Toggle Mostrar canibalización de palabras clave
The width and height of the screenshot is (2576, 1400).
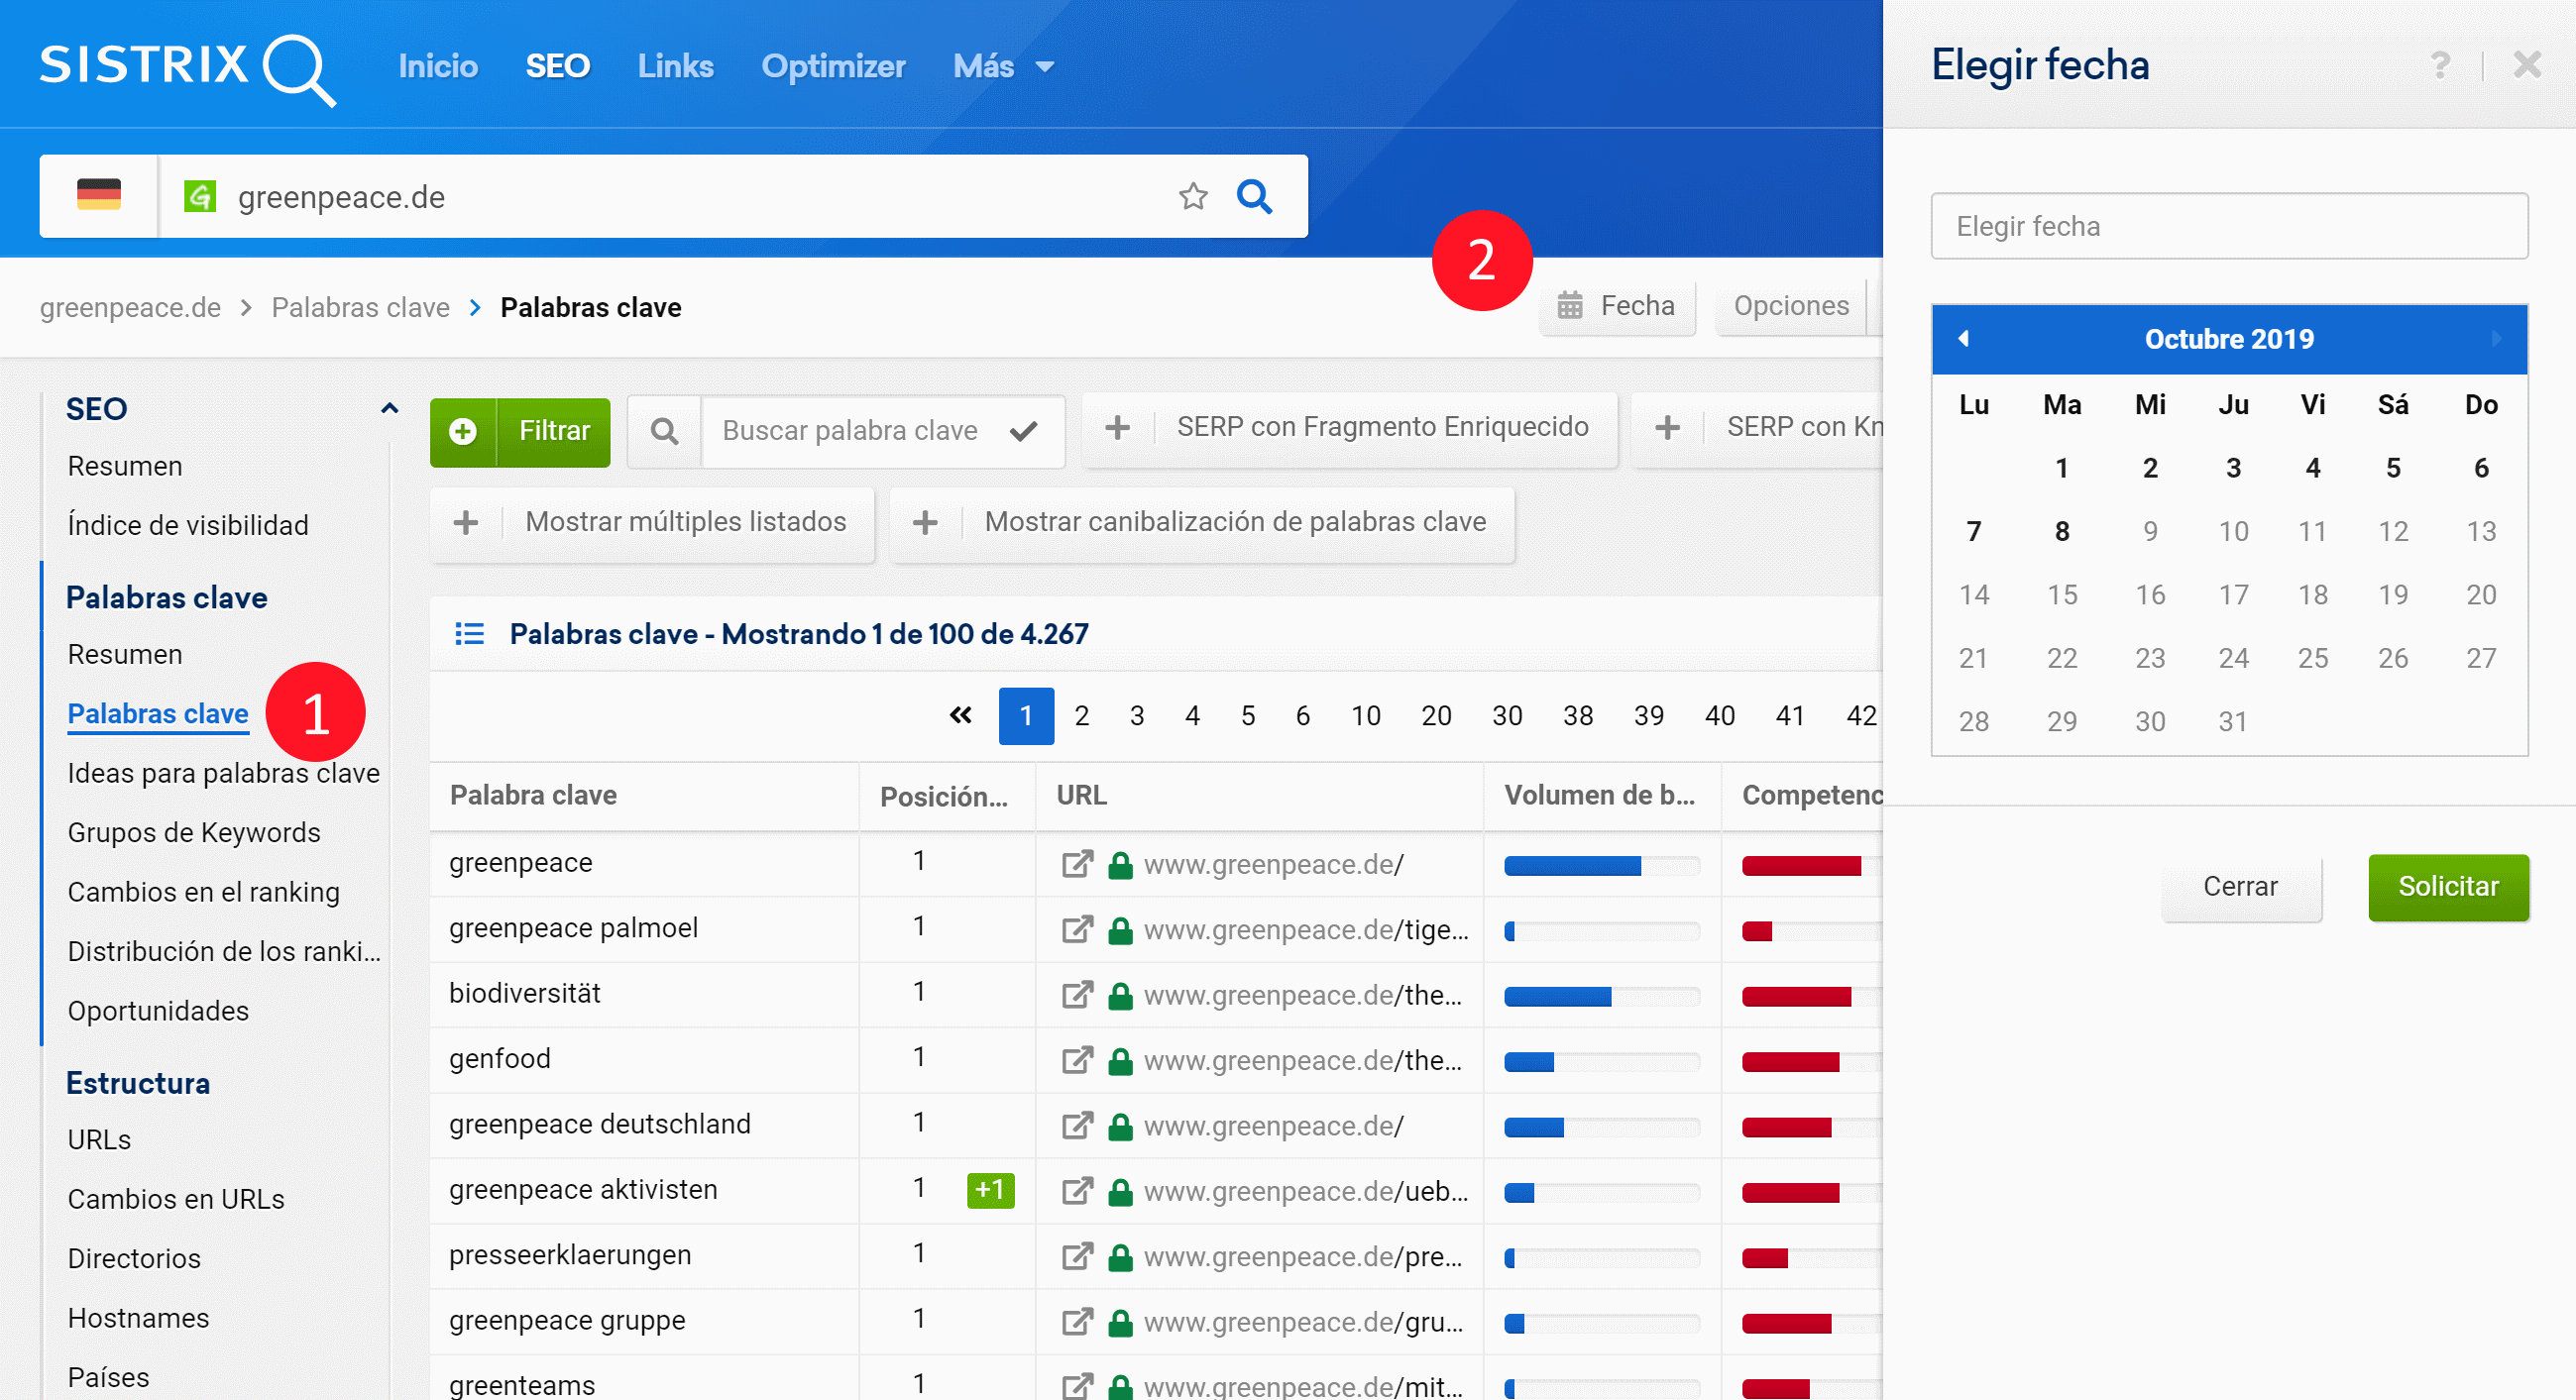click(1201, 522)
